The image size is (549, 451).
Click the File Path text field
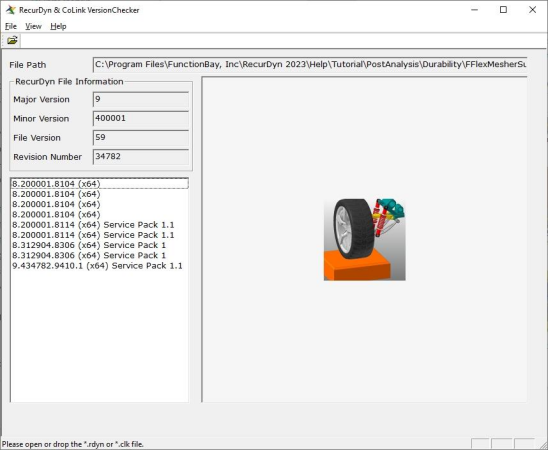[310, 65]
